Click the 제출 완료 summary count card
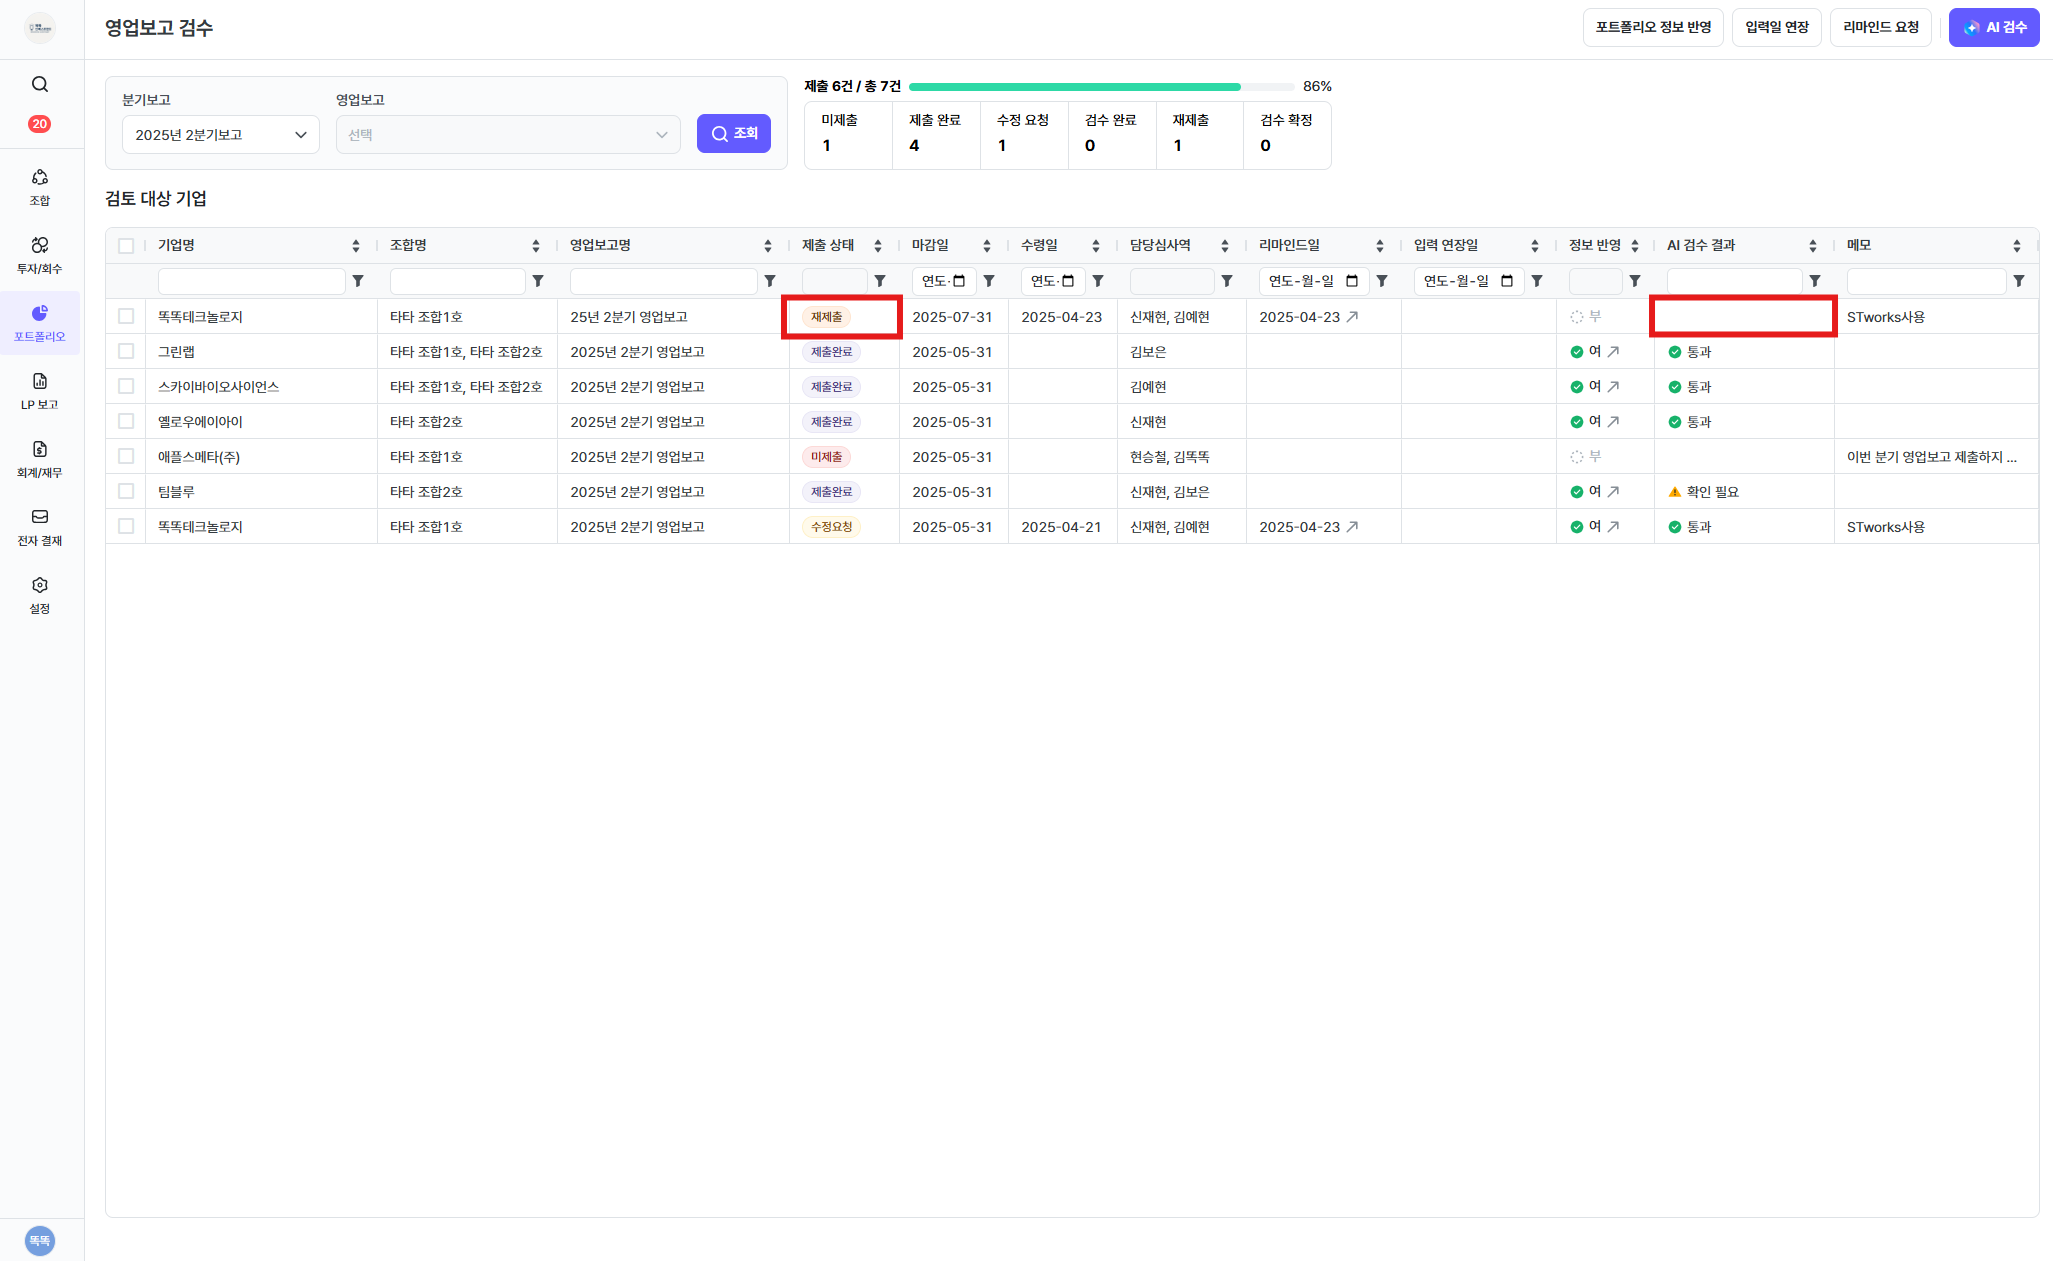Image resolution: width=2053 pixels, height=1261 pixels. tap(936, 135)
